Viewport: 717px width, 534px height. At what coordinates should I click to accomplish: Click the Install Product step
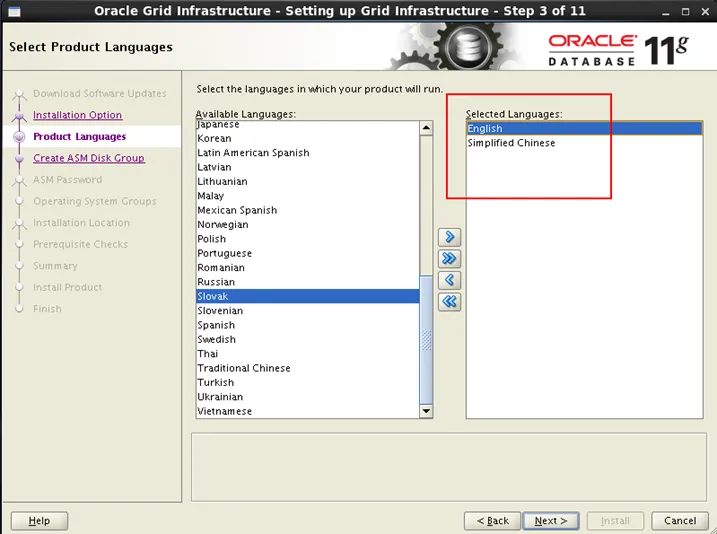pos(68,287)
